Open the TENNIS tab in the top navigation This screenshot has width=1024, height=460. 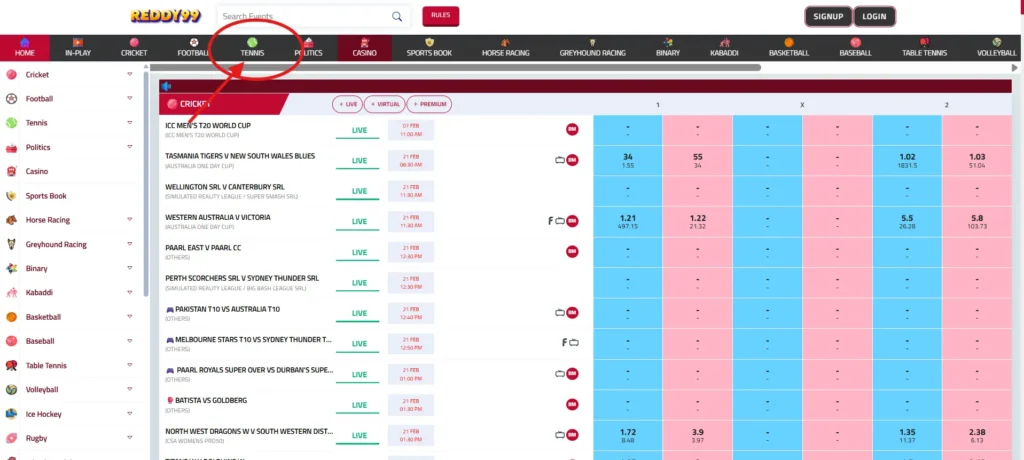click(252, 48)
